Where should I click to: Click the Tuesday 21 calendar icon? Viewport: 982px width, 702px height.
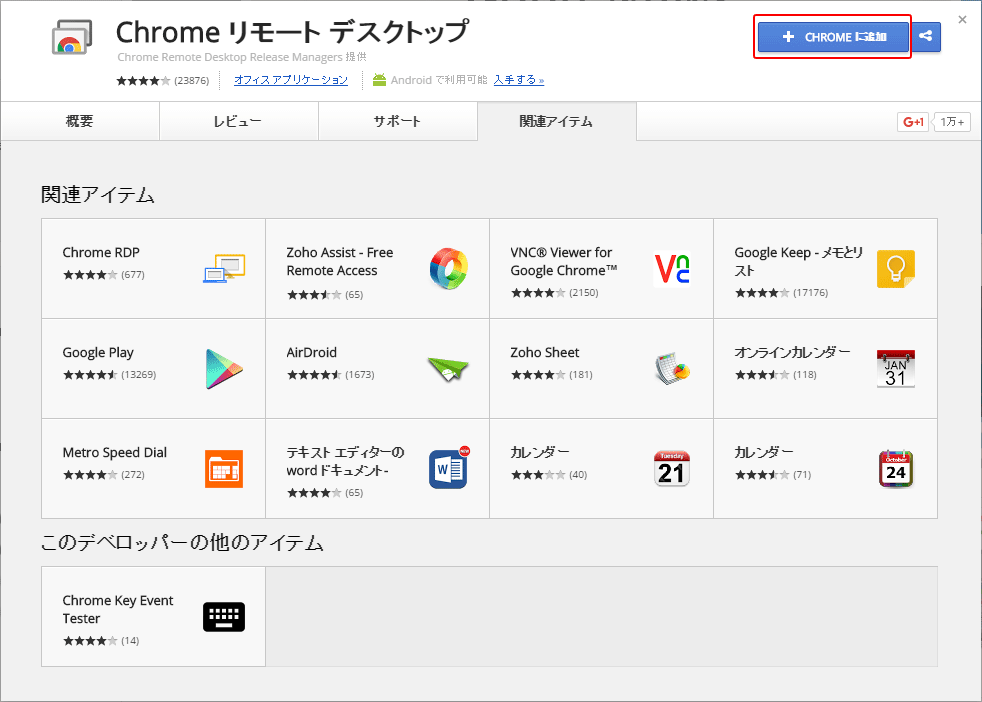point(672,468)
